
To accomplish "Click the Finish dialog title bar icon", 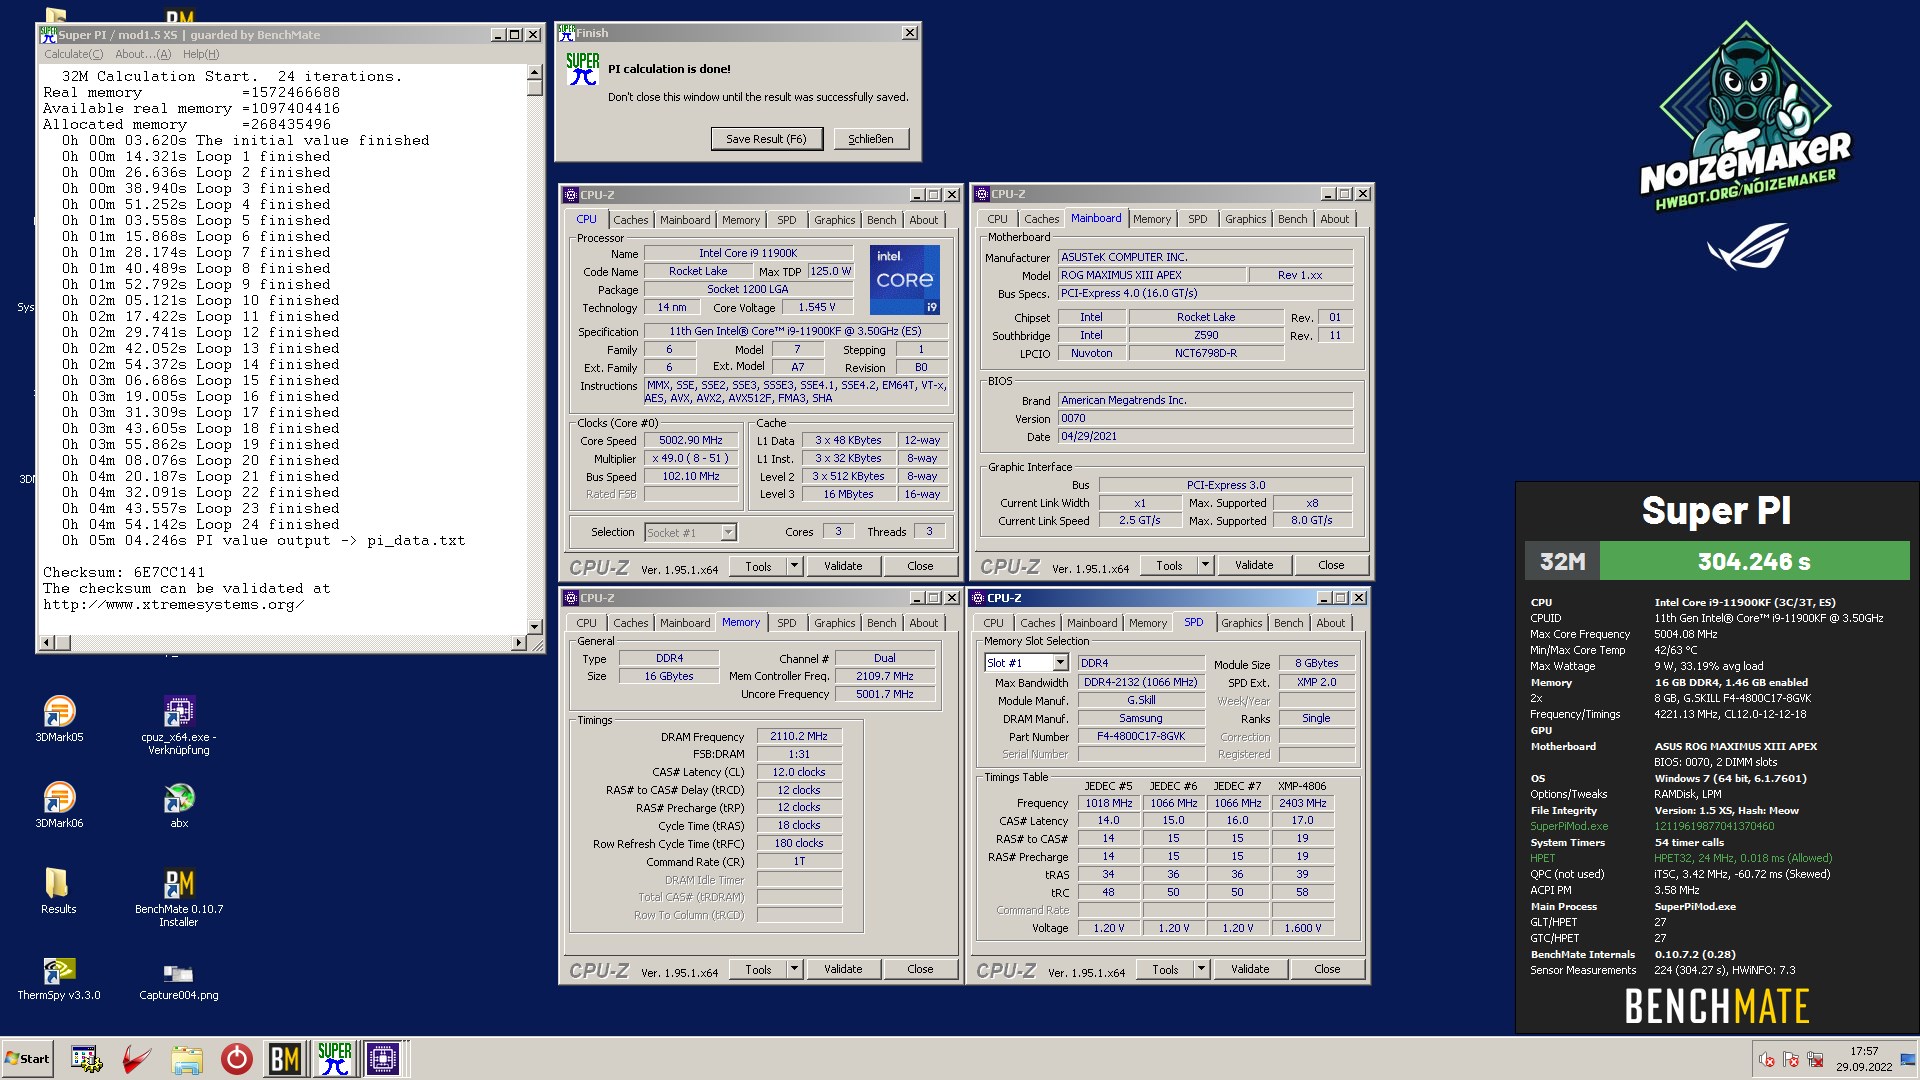I will point(567,33).
